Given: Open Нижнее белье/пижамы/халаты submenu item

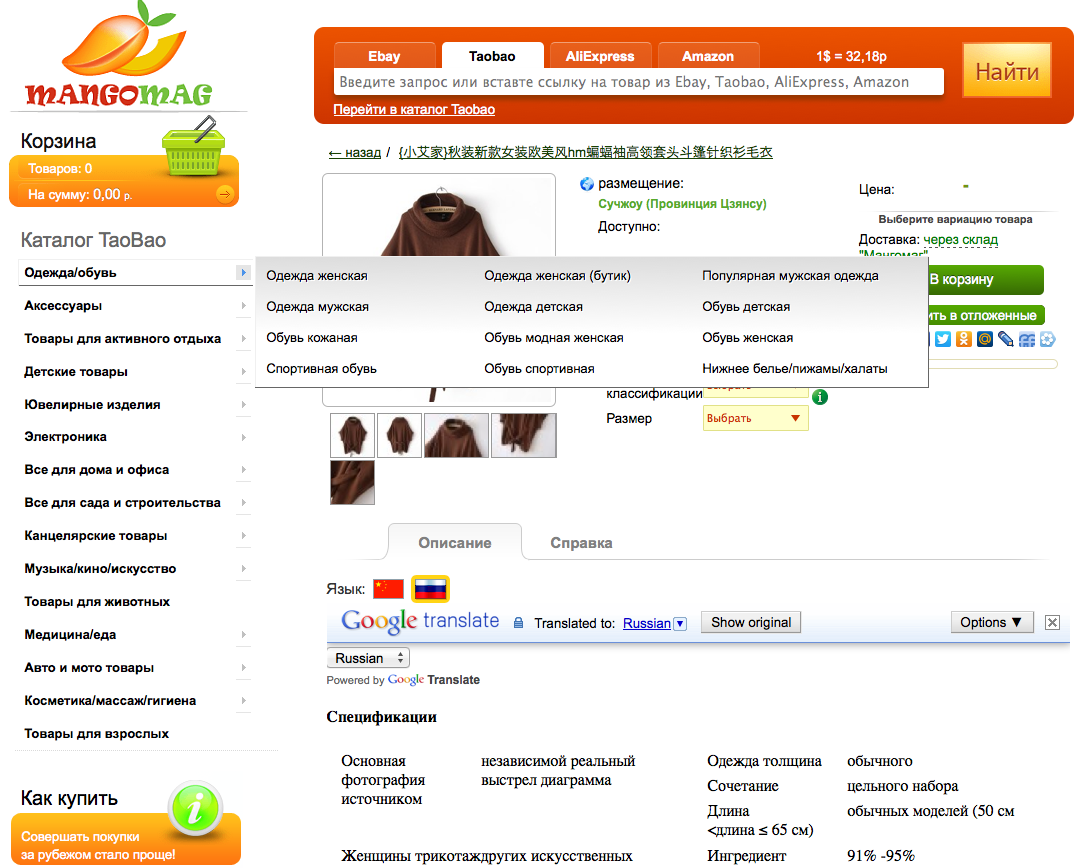Looking at the screenshot, I should pos(795,369).
